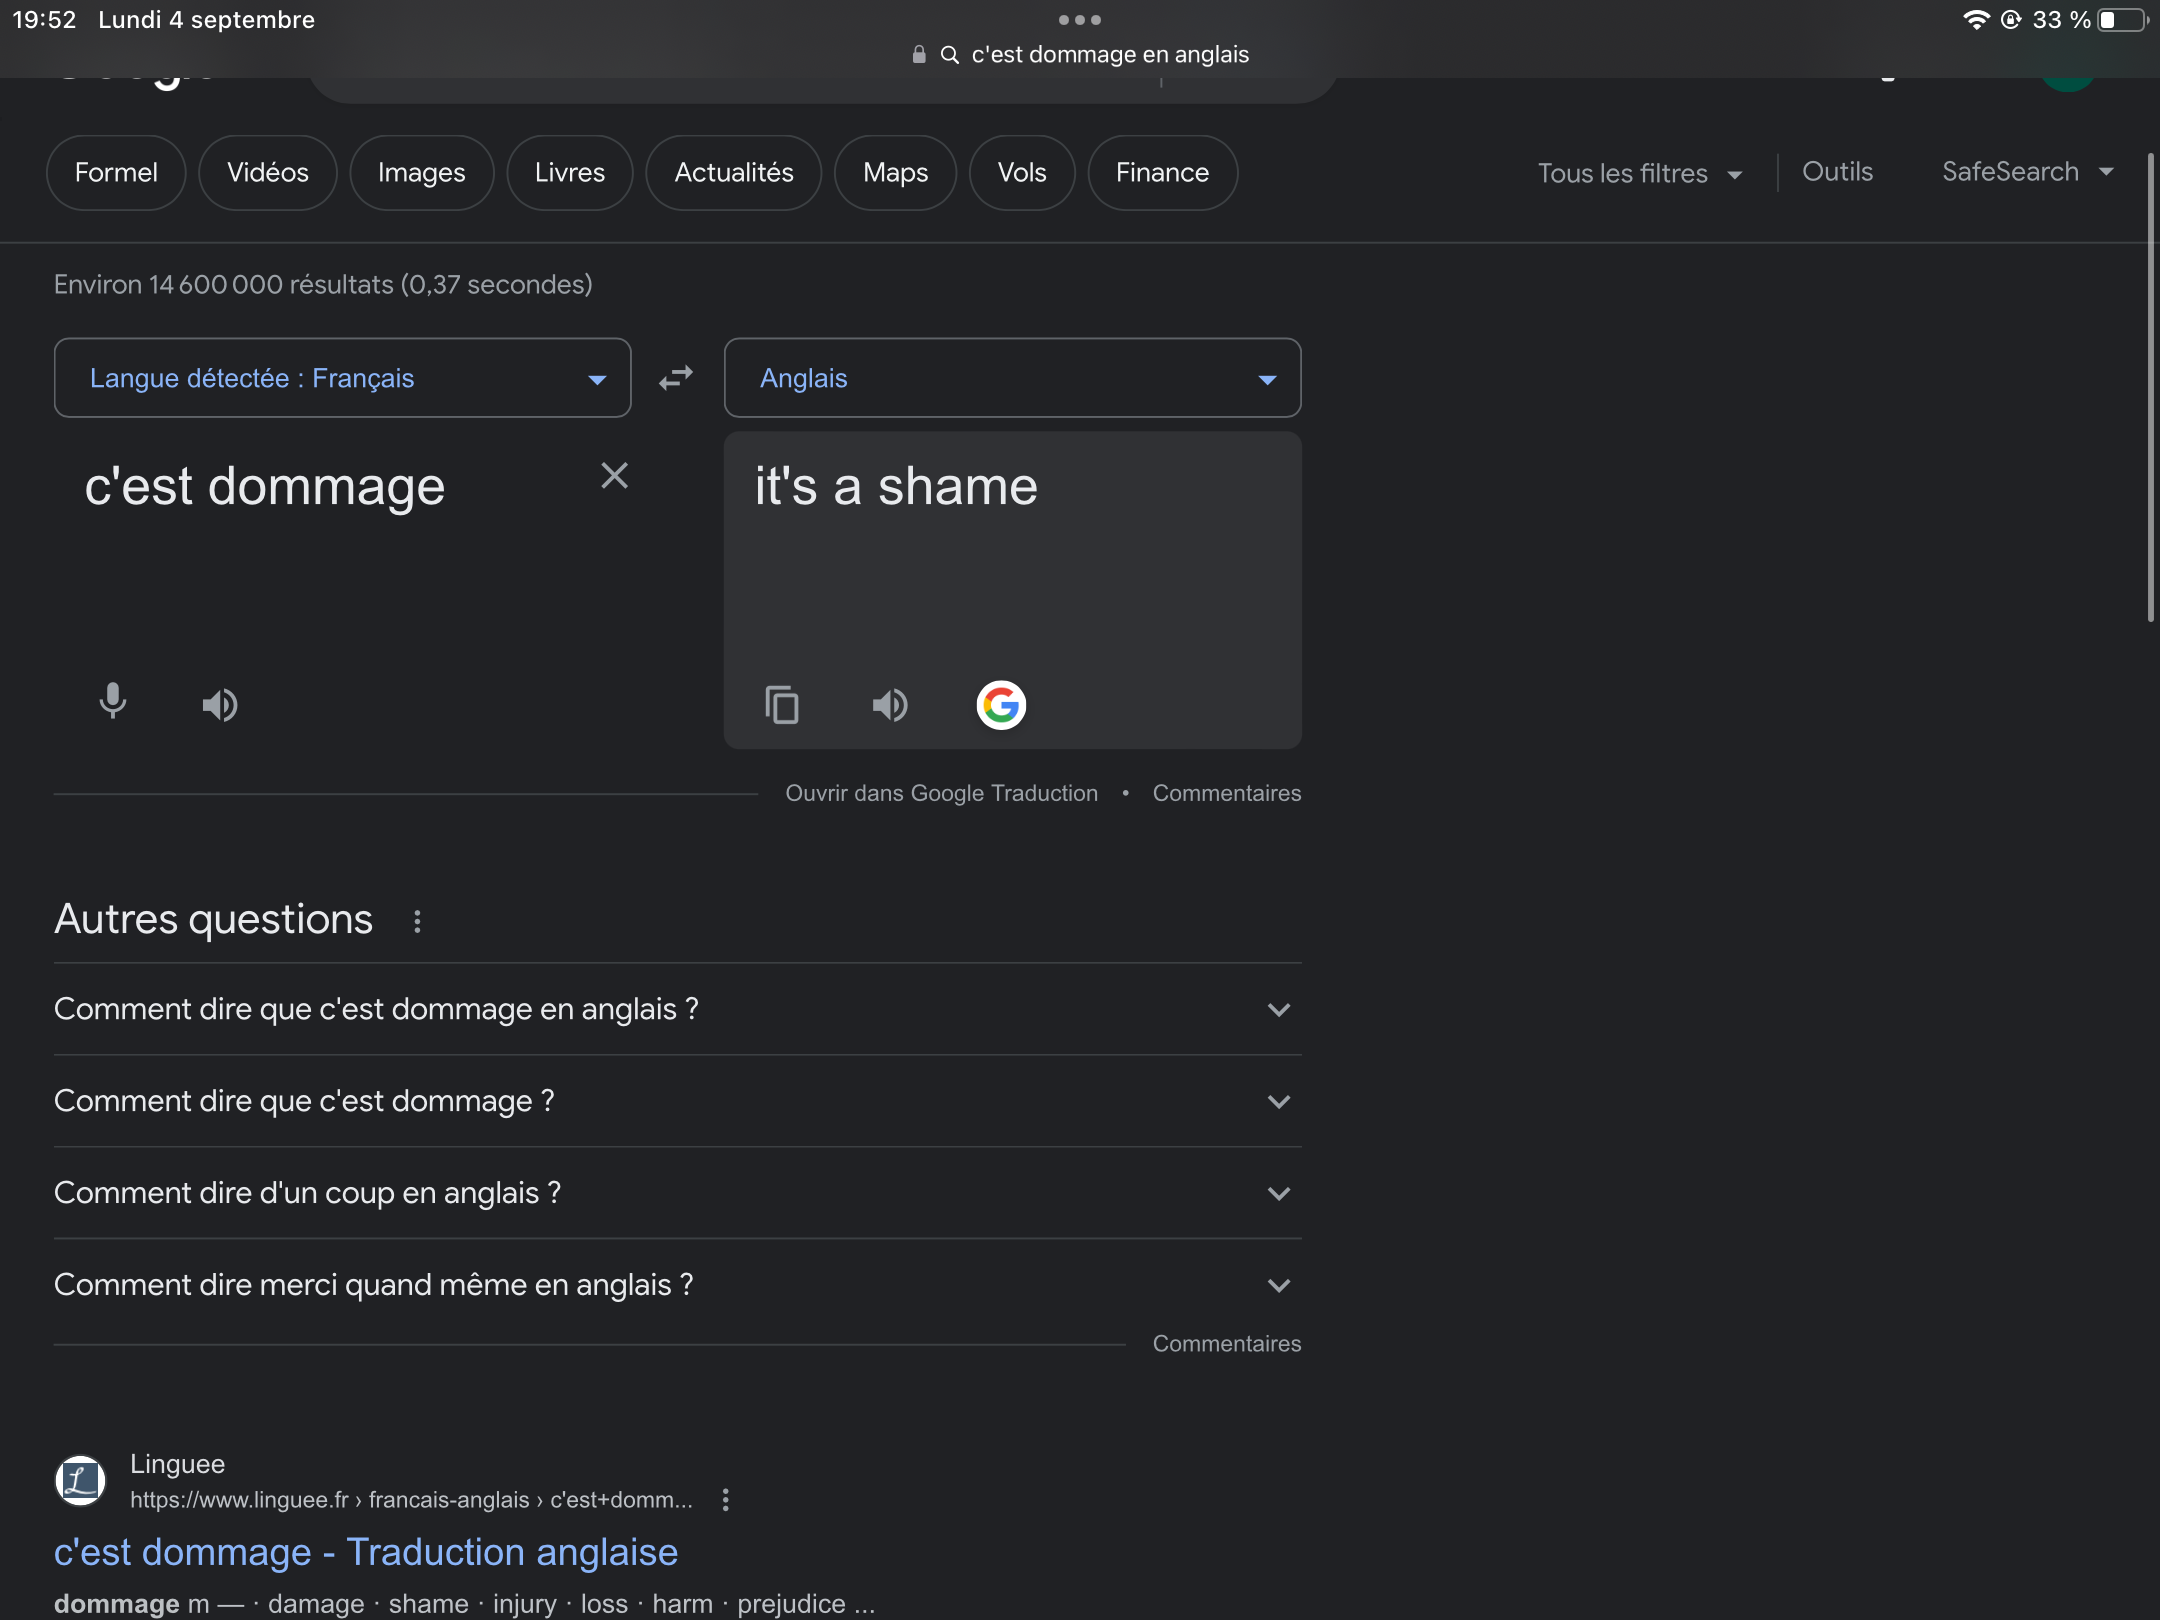The width and height of the screenshot is (2160, 1620).
Task: Copy the English translation to clipboard
Action: click(x=782, y=705)
